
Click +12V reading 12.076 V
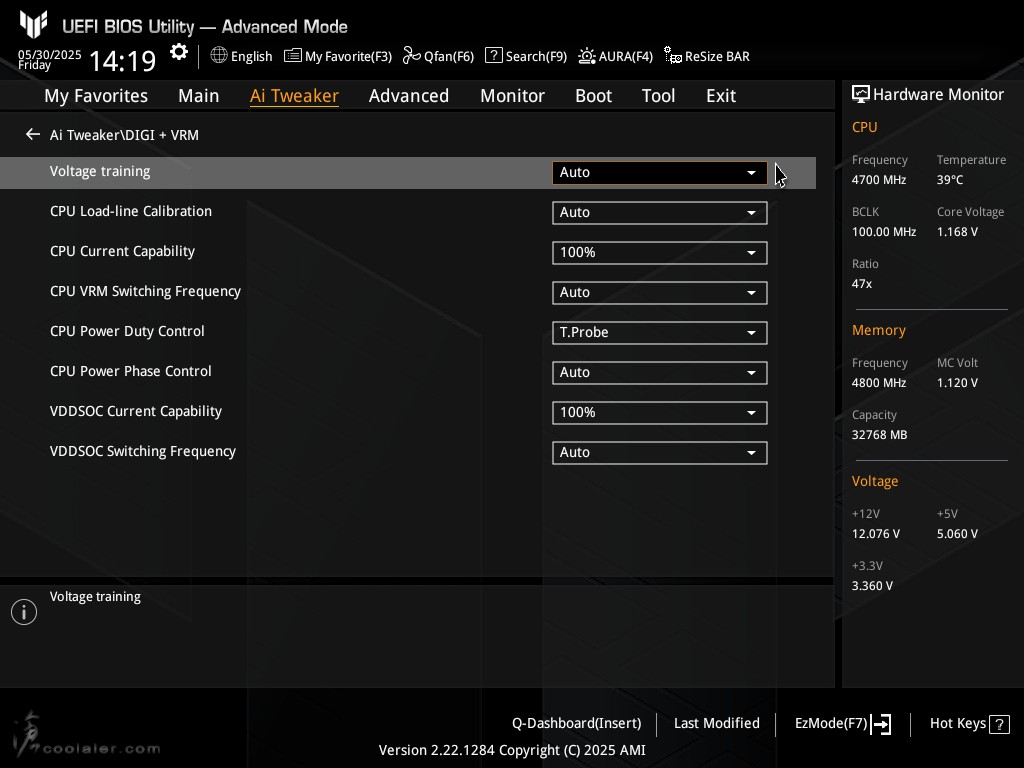[x=875, y=534]
